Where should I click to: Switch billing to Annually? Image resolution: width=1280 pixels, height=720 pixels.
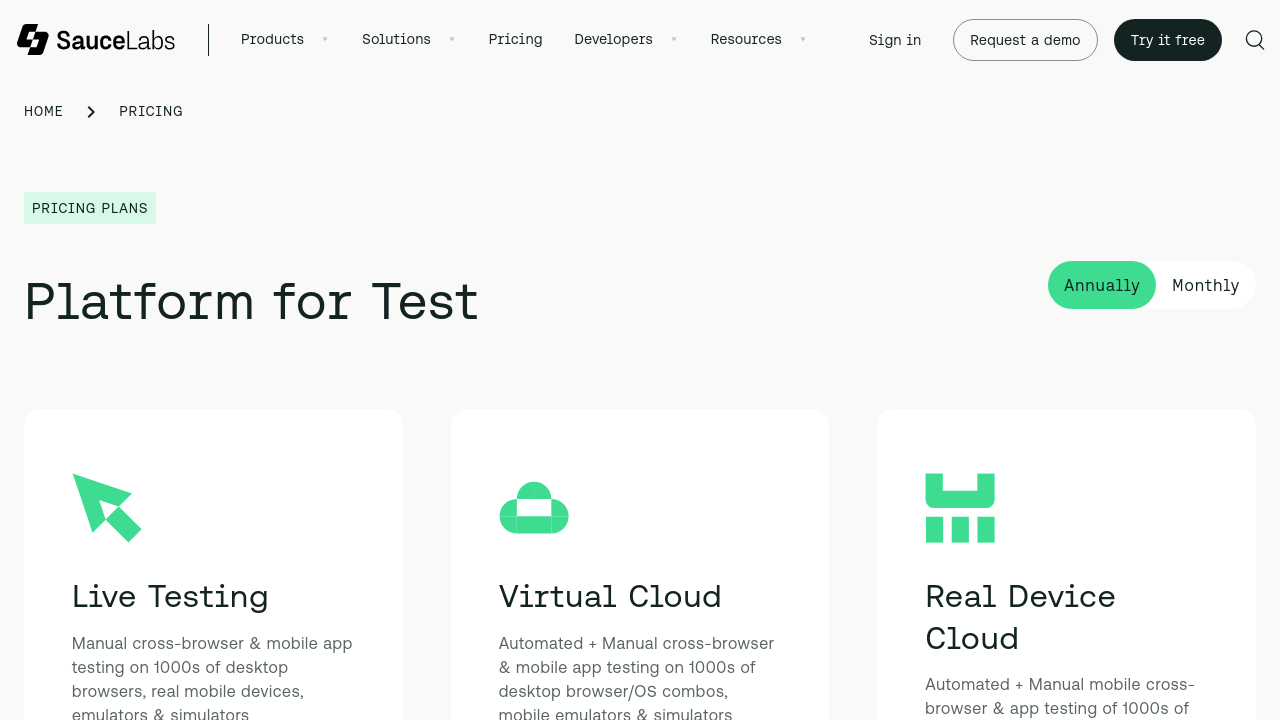click(x=1102, y=285)
